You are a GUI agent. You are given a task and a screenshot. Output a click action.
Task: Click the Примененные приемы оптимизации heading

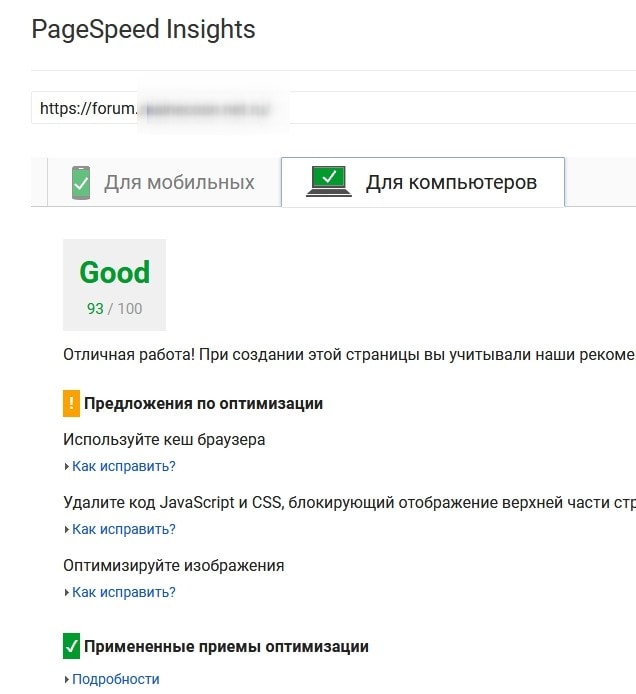click(226, 647)
